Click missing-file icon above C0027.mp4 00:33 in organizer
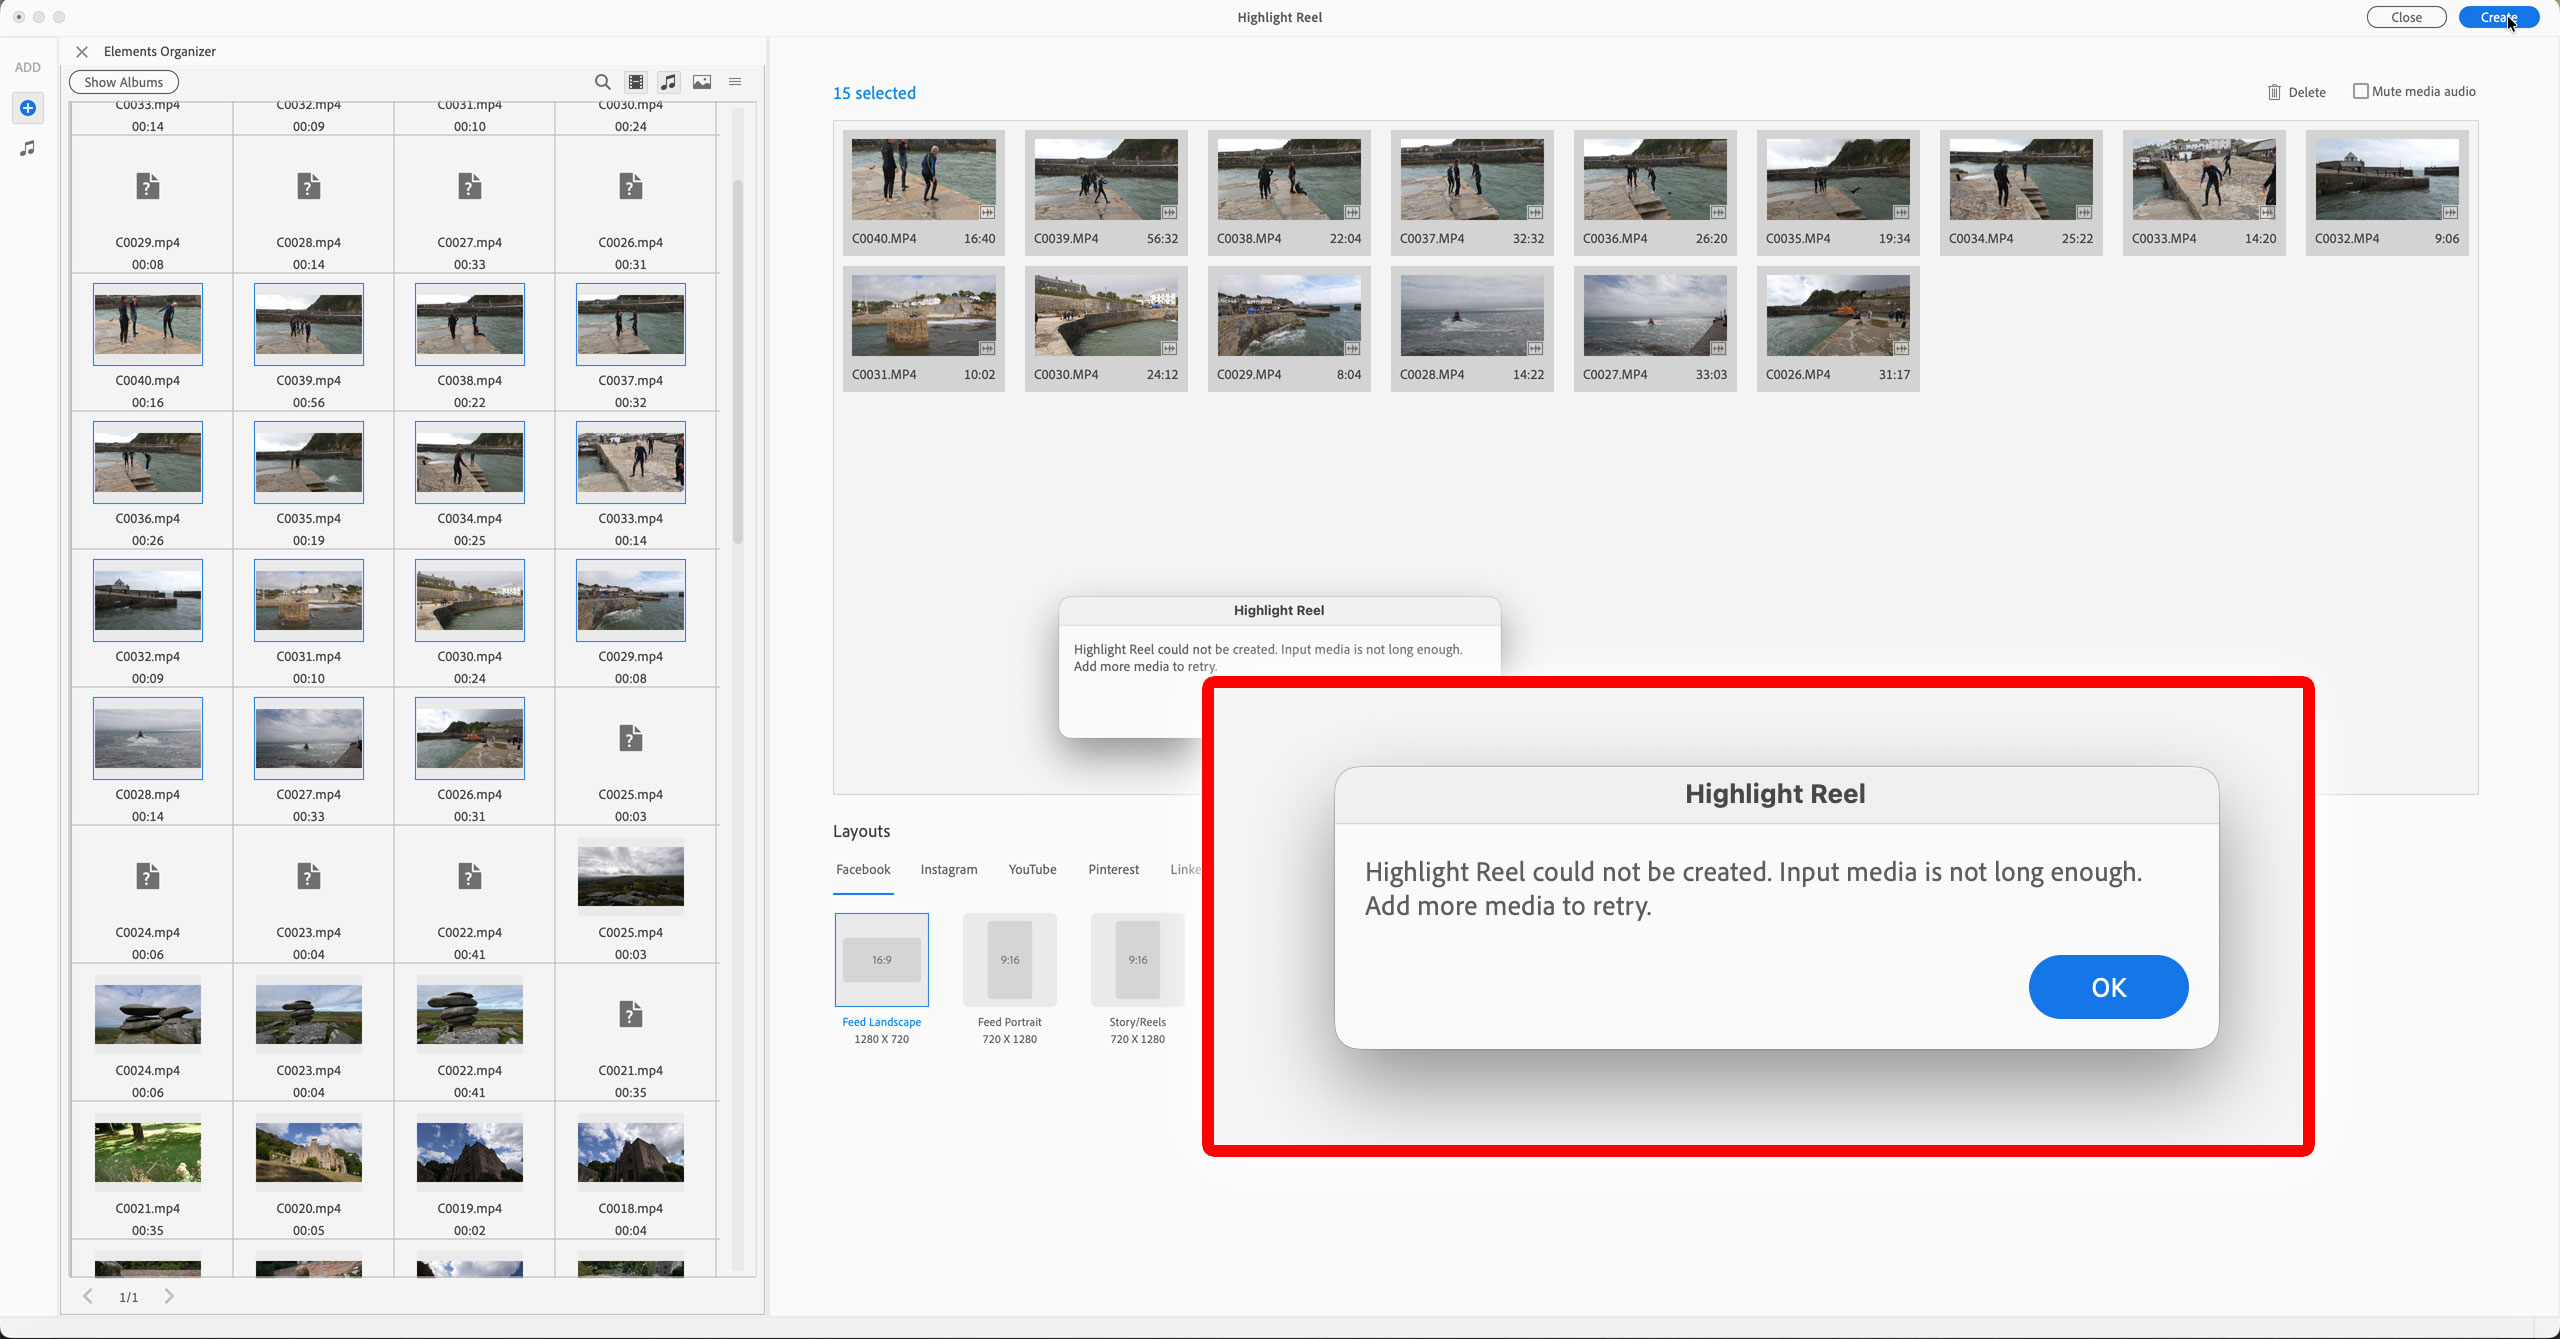Image resolution: width=2560 pixels, height=1339 pixels. pyautogui.click(x=470, y=186)
